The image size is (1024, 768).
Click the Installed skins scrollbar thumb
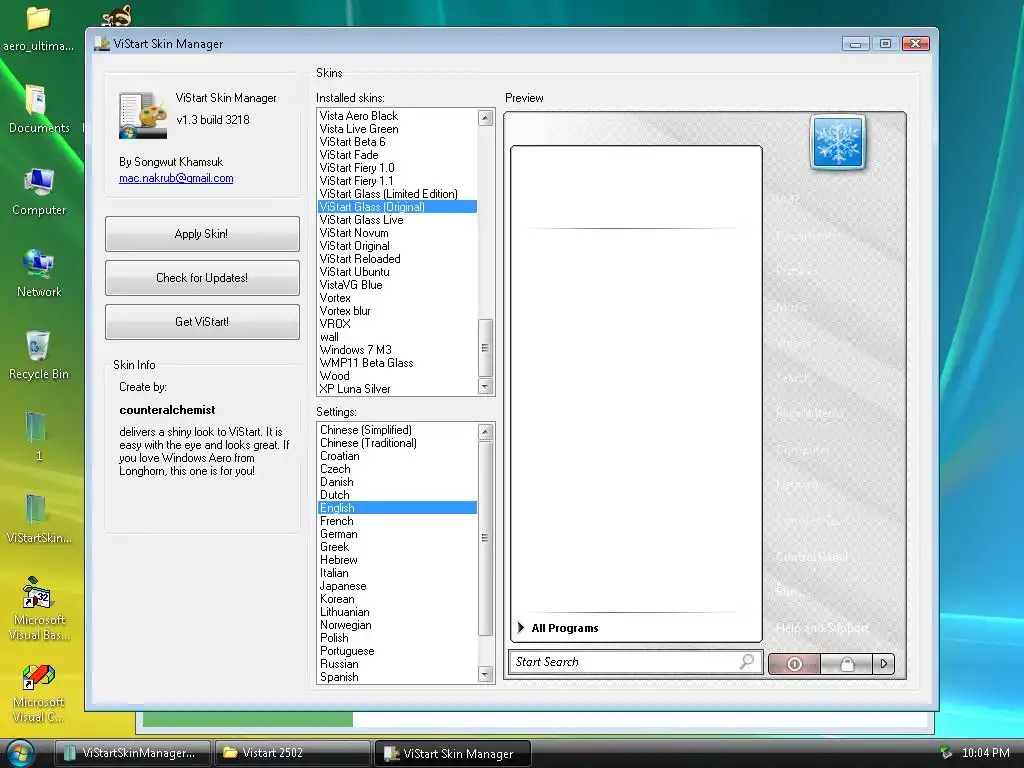[x=485, y=347]
